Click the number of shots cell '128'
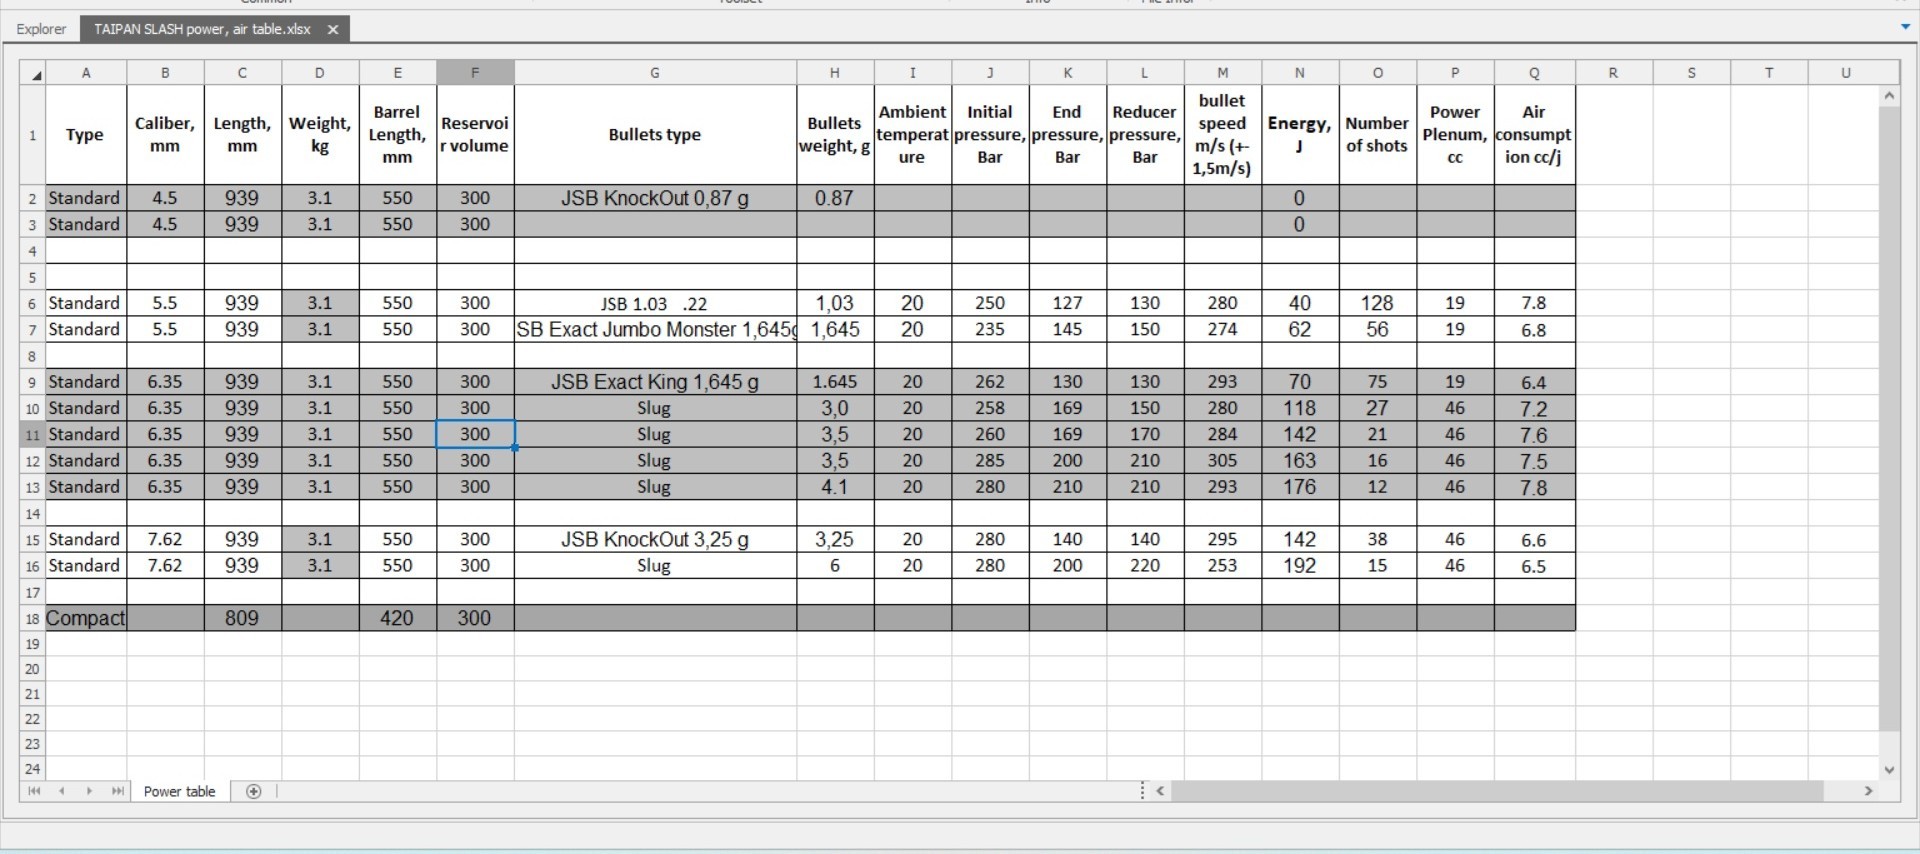 [x=1377, y=303]
